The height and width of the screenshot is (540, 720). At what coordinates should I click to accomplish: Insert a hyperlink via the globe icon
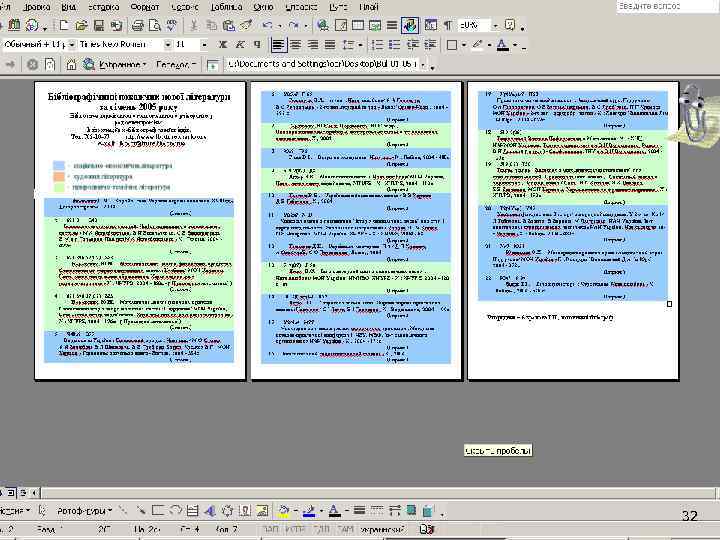click(323, 26)
